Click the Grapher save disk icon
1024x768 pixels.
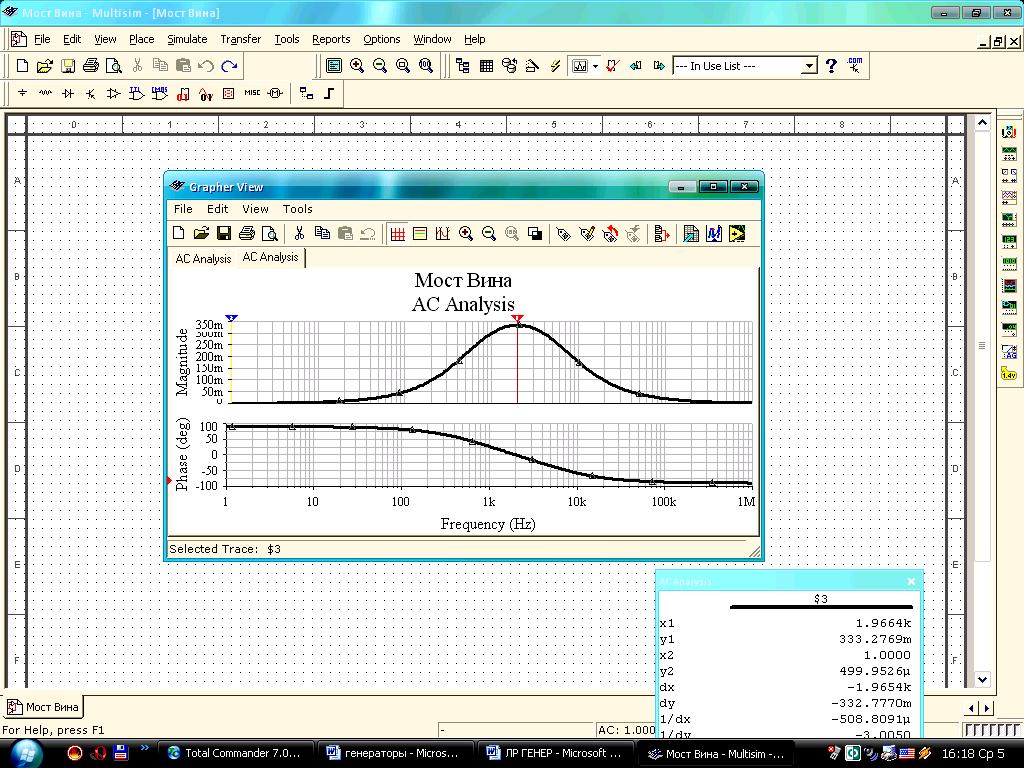click(224, 234)
